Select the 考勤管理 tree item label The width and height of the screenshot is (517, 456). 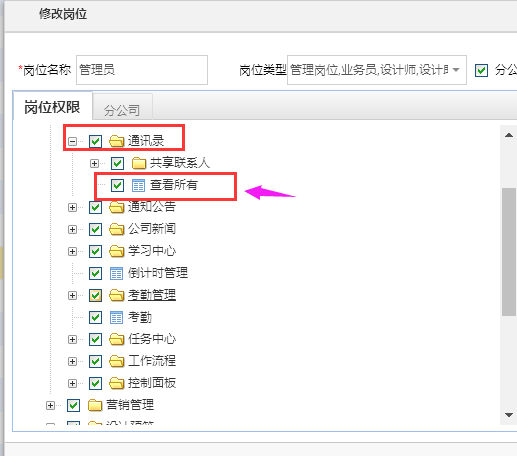pos(152,295)
